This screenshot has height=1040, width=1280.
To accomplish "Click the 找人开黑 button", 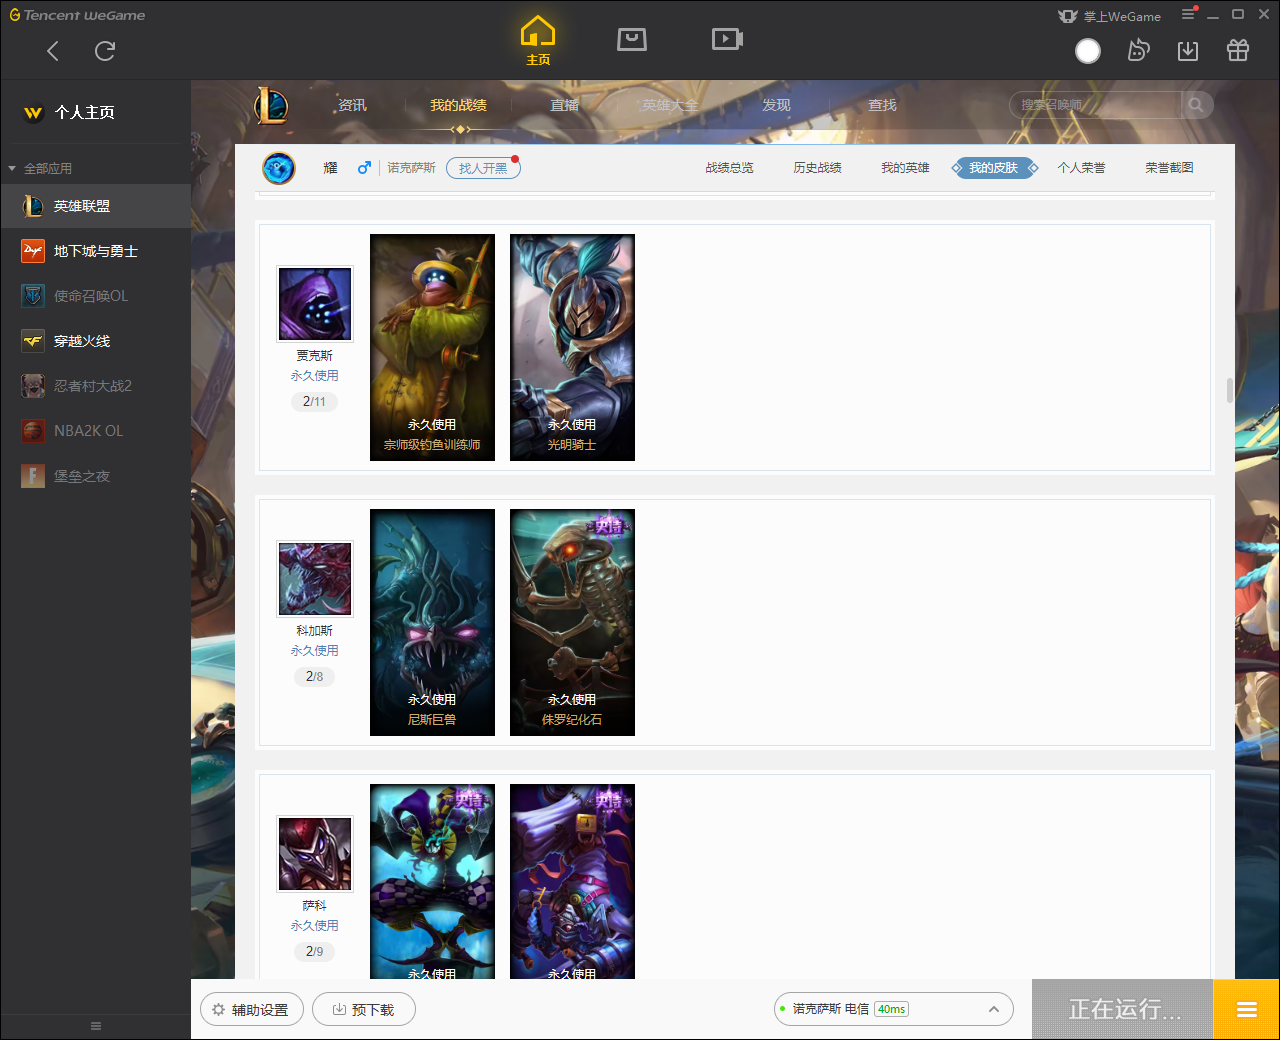I will tap(483, 168).
